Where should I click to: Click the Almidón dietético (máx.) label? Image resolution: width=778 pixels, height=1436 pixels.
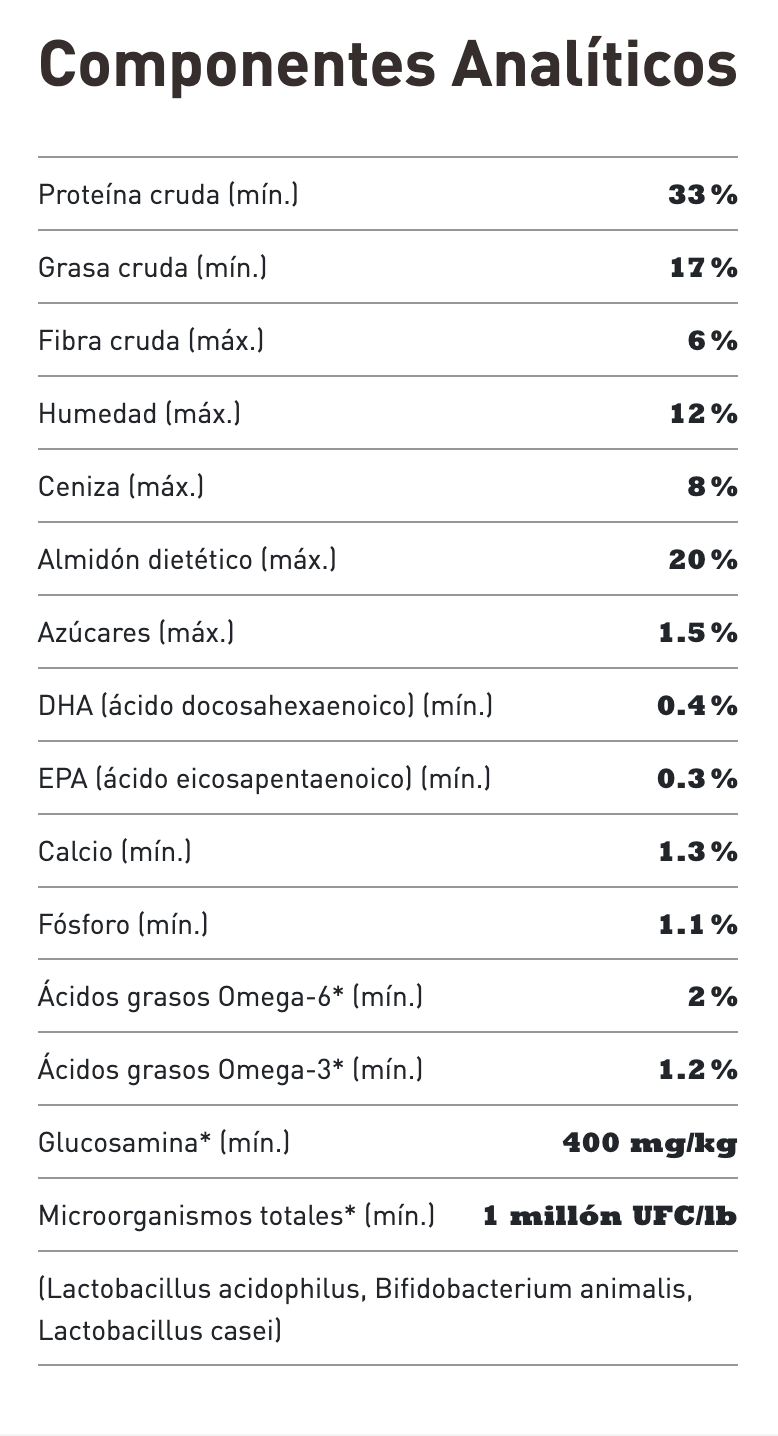coord(187,559)
